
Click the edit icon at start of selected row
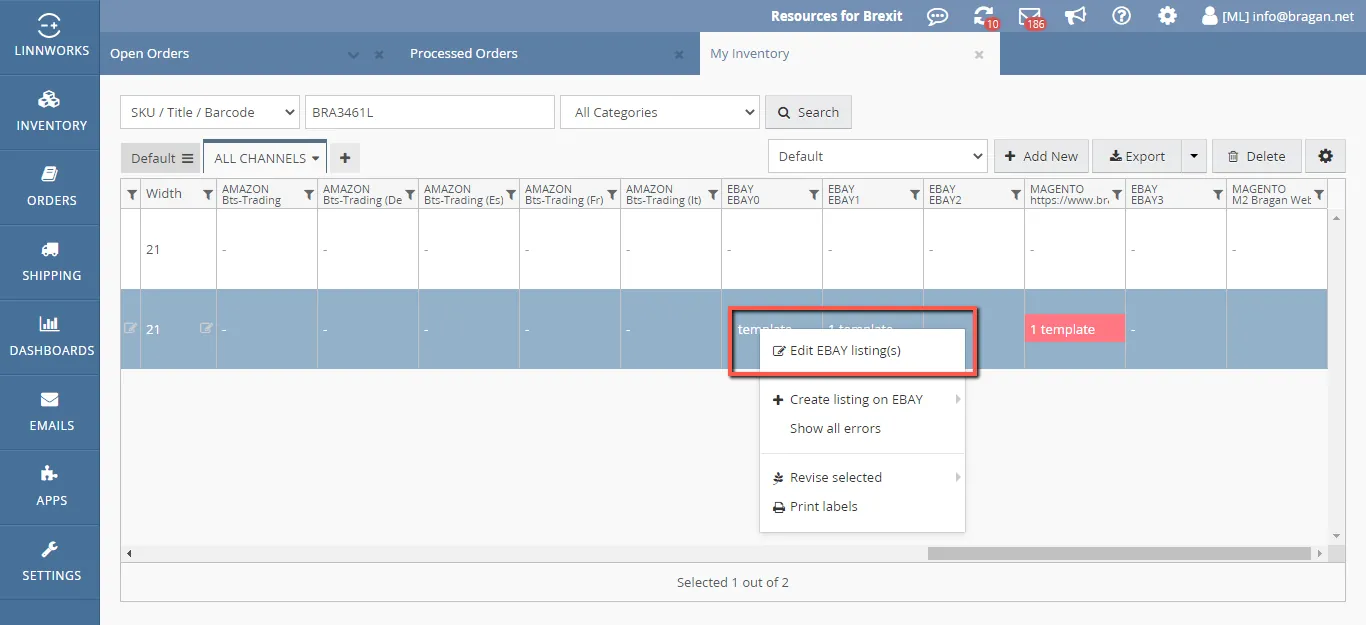coord(131,328)
